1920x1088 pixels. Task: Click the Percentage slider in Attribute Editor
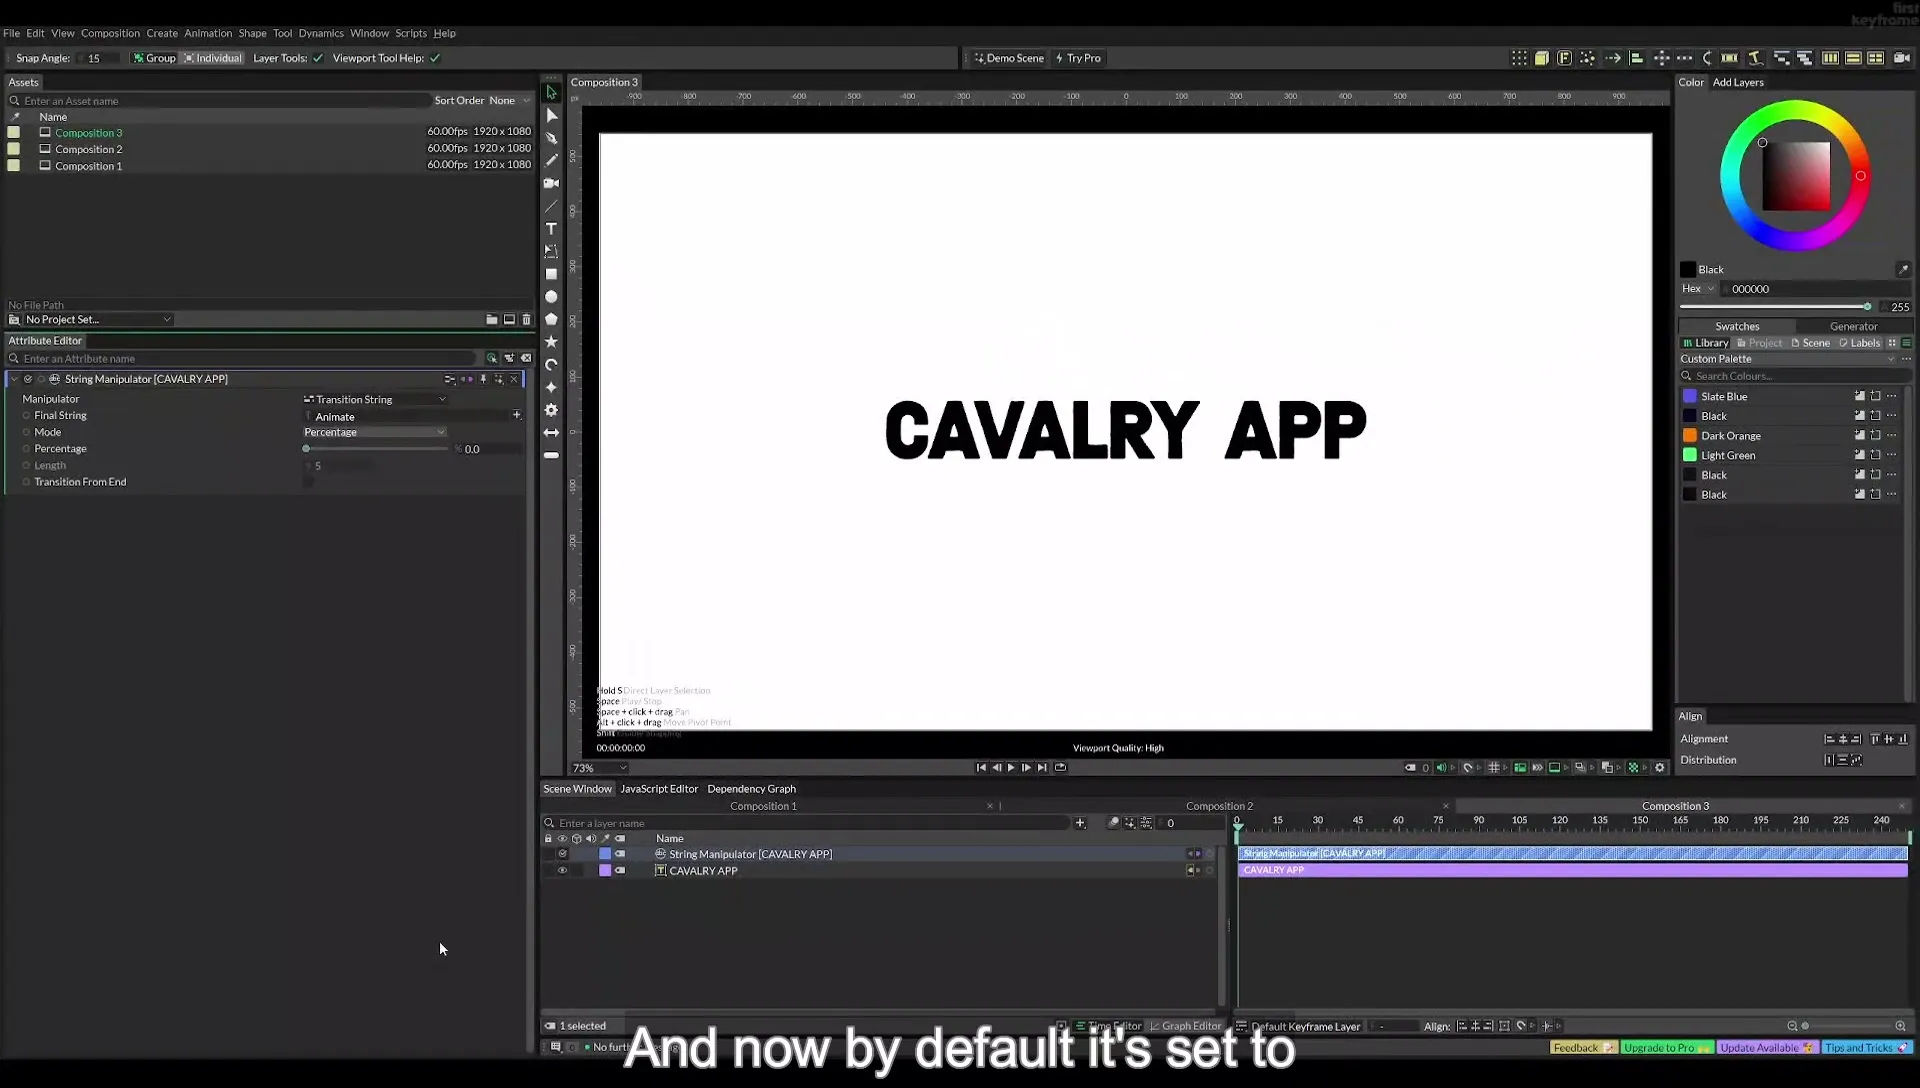377,449
